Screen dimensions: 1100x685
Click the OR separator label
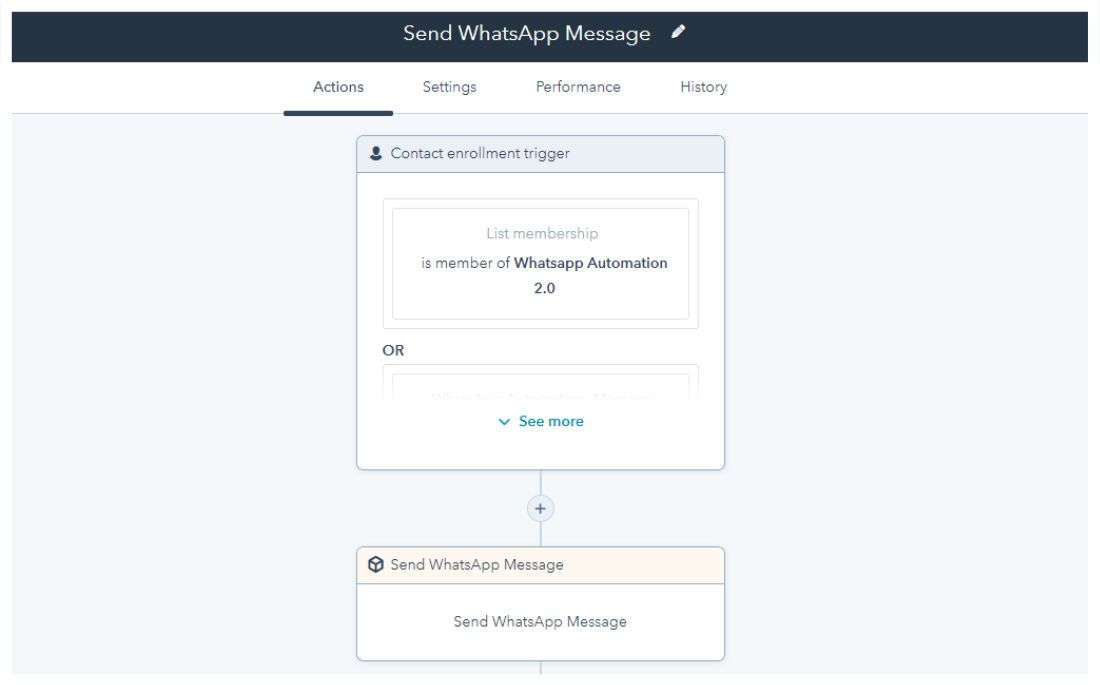pyautogui.click(x=393, y=350)
